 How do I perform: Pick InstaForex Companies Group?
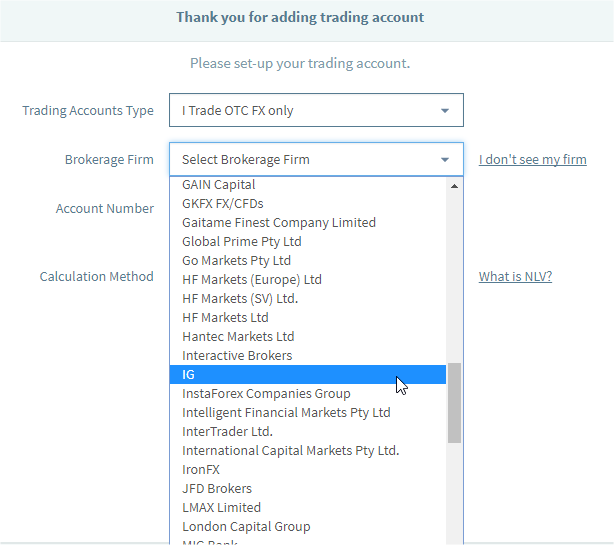[266, 394]
